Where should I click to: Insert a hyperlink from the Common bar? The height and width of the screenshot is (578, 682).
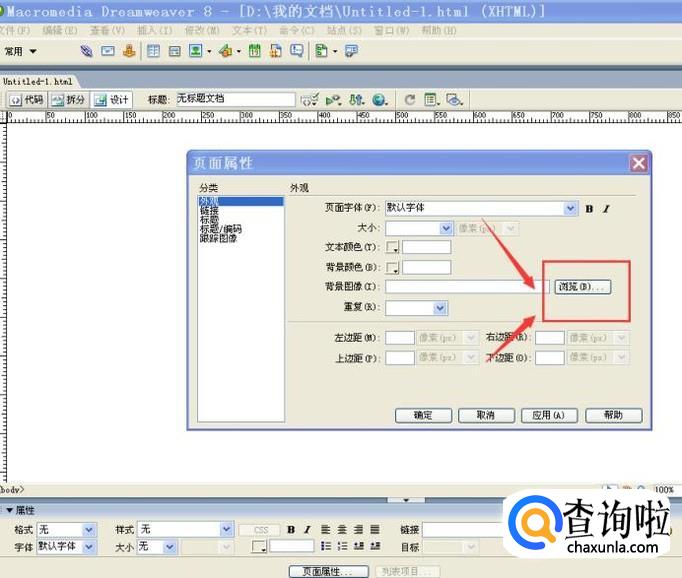[86, 51]
